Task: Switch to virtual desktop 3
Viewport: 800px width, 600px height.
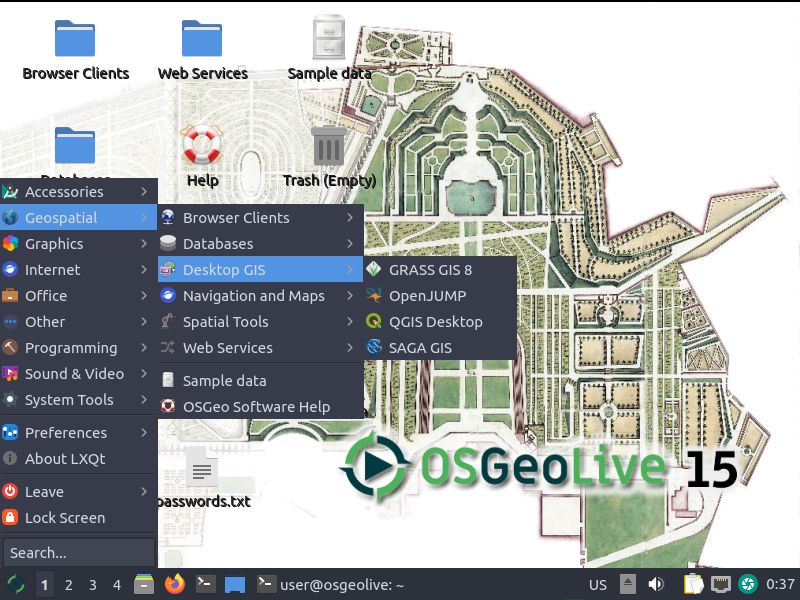Action: (93, 585)
